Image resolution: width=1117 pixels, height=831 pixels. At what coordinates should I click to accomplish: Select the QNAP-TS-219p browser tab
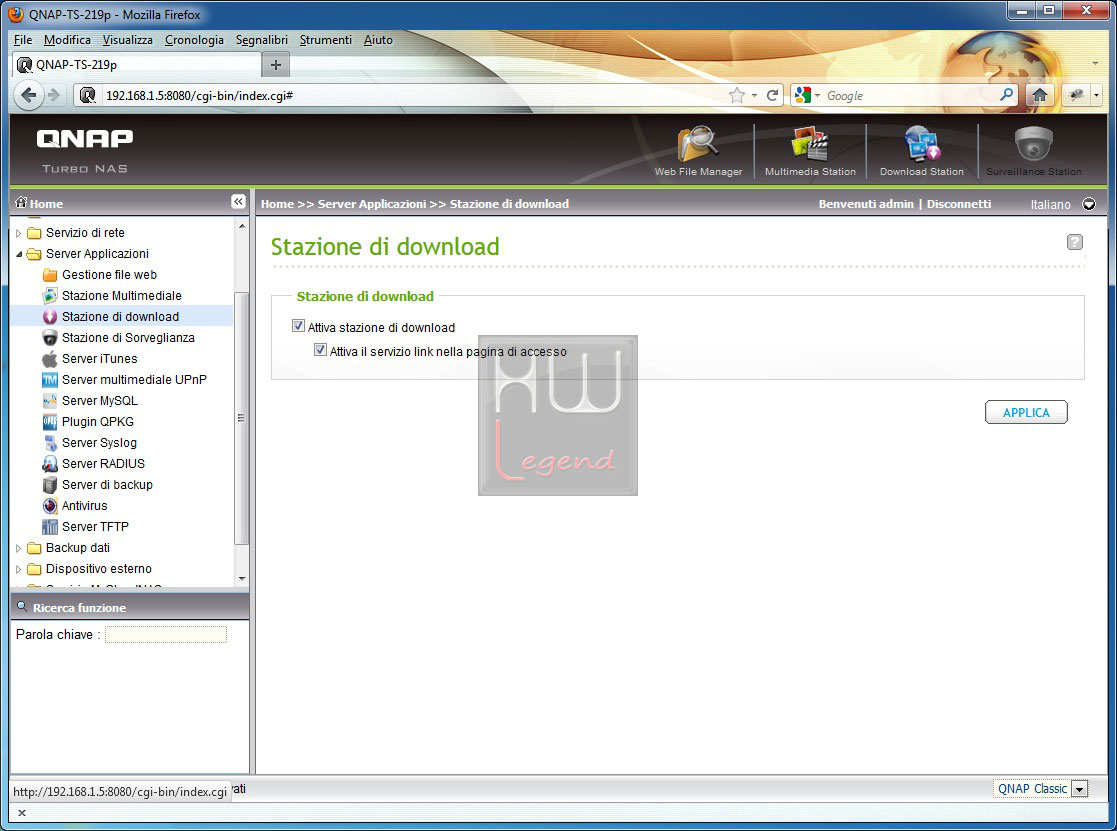[x=137, y=65]
